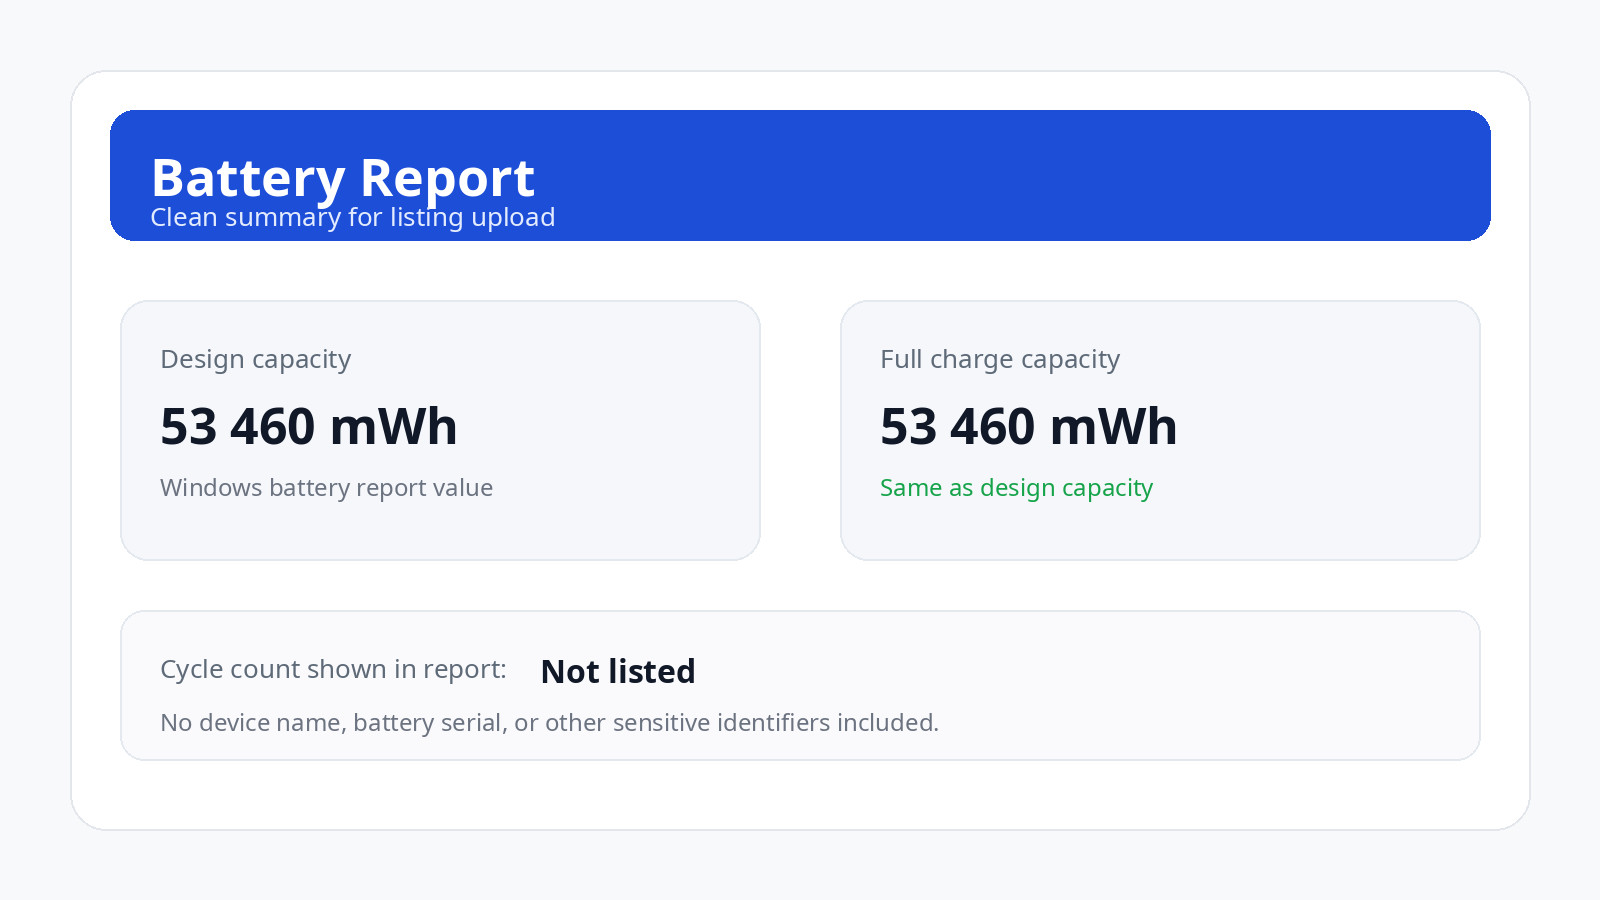Click the Design capacity card
The image size is (1600, 900).
440,430
